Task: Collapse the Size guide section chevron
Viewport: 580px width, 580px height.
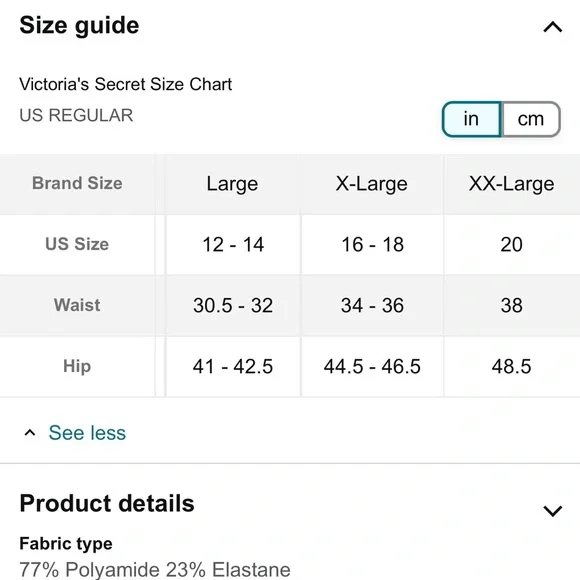Action: point(552,27)
